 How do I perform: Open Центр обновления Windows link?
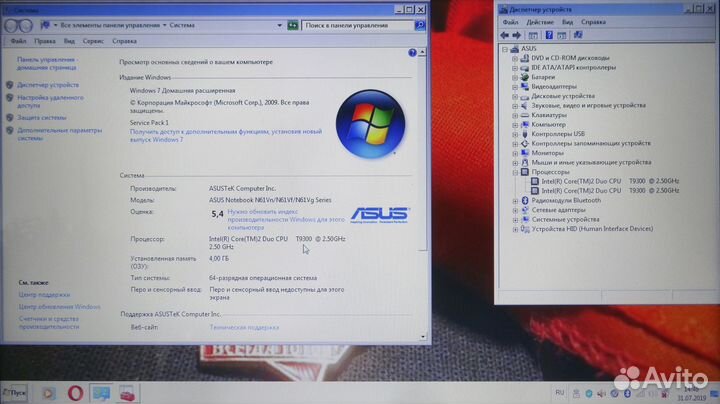tap(60, 307)
